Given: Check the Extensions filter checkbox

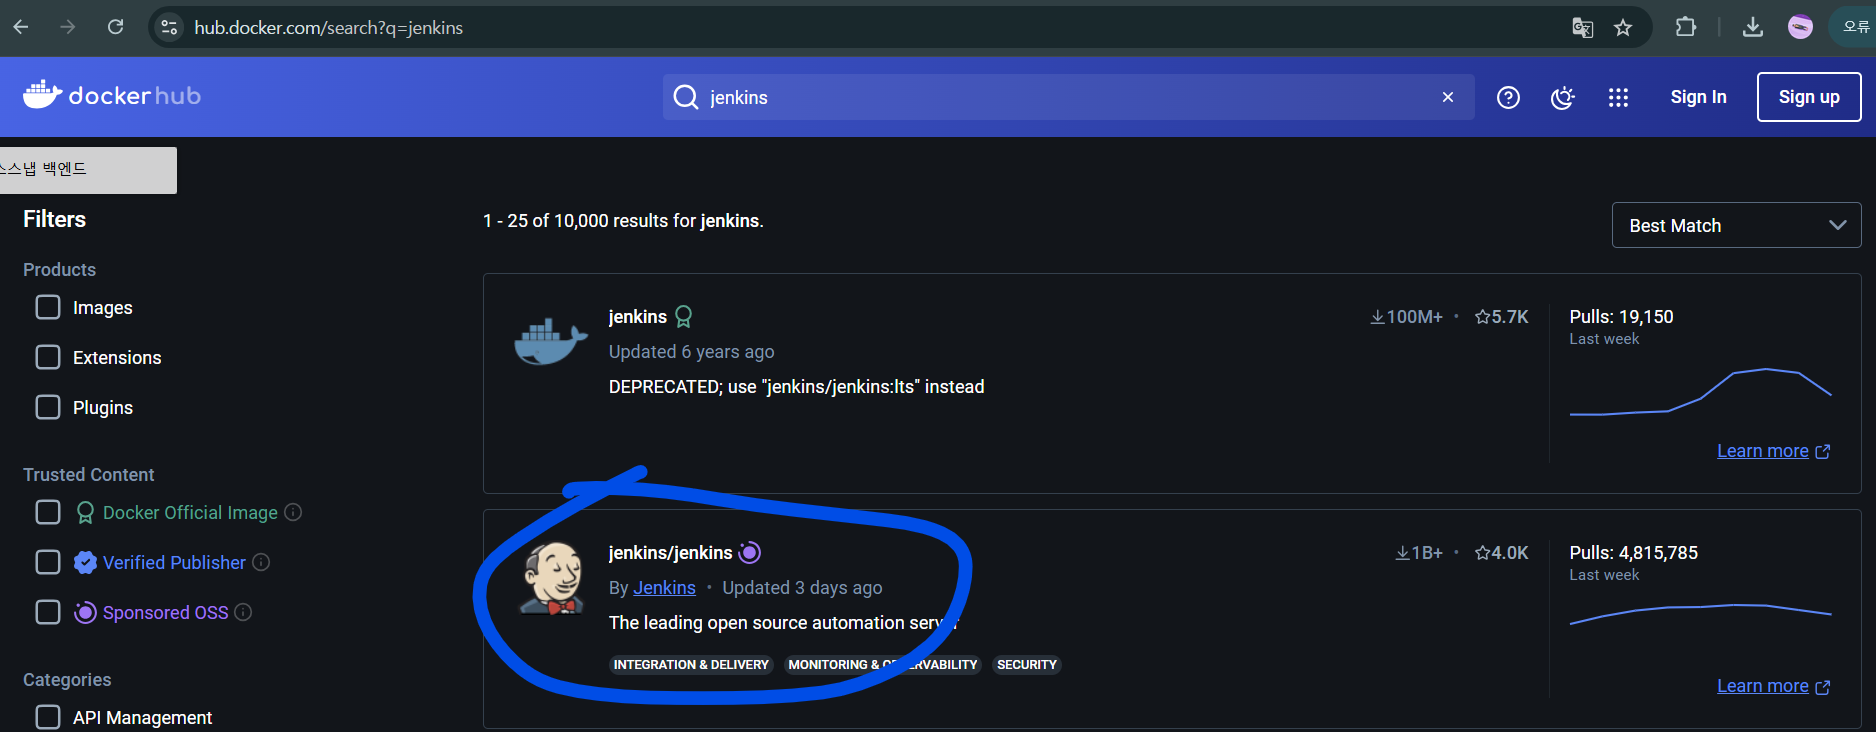Looking at the screenshot, I should (x=48, y=357).
